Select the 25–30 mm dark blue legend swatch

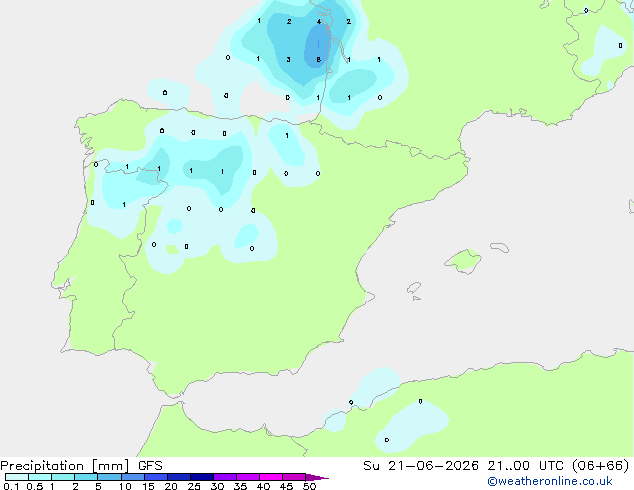tap(202, 477)
